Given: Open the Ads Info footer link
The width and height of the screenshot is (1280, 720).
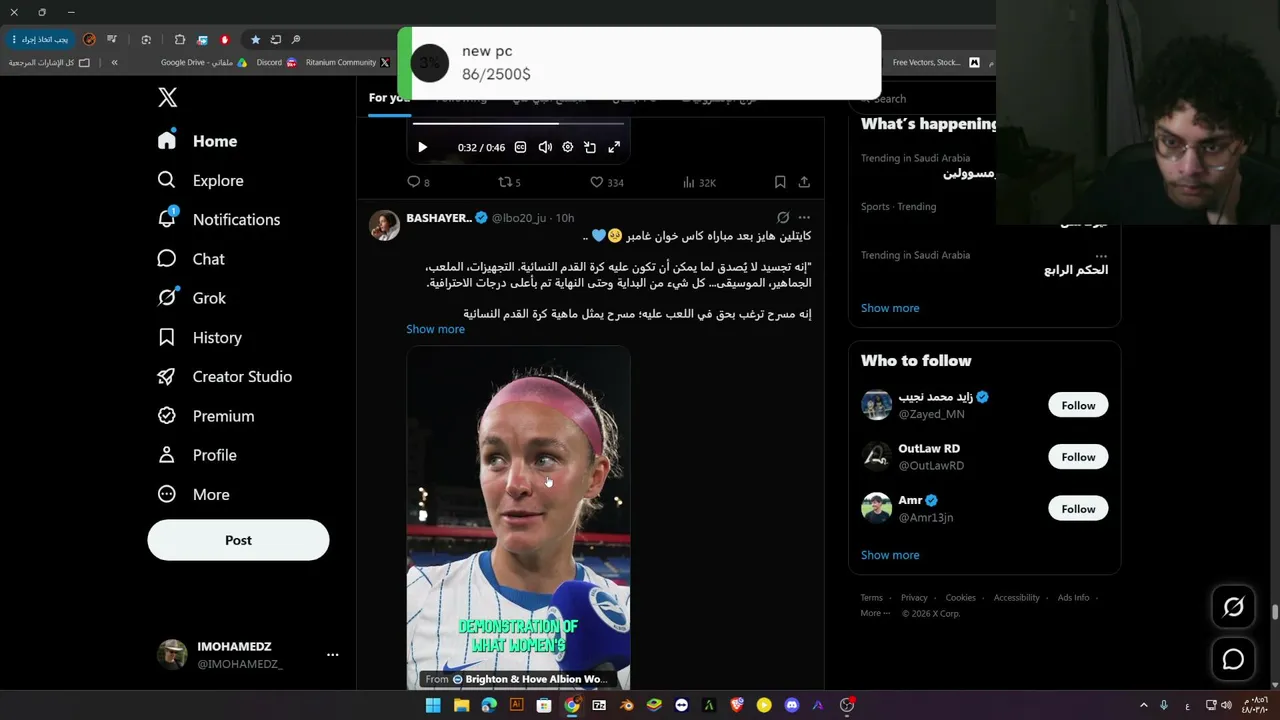Looking at the screenshot, I should tap(1074, 598).
